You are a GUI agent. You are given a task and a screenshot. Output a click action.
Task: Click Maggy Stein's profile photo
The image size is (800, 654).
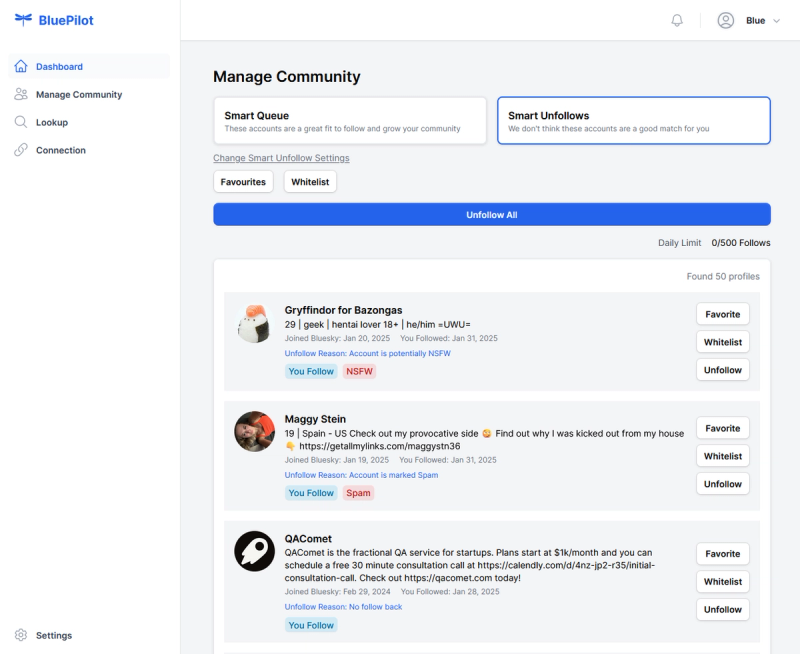(x=255, y=432)
